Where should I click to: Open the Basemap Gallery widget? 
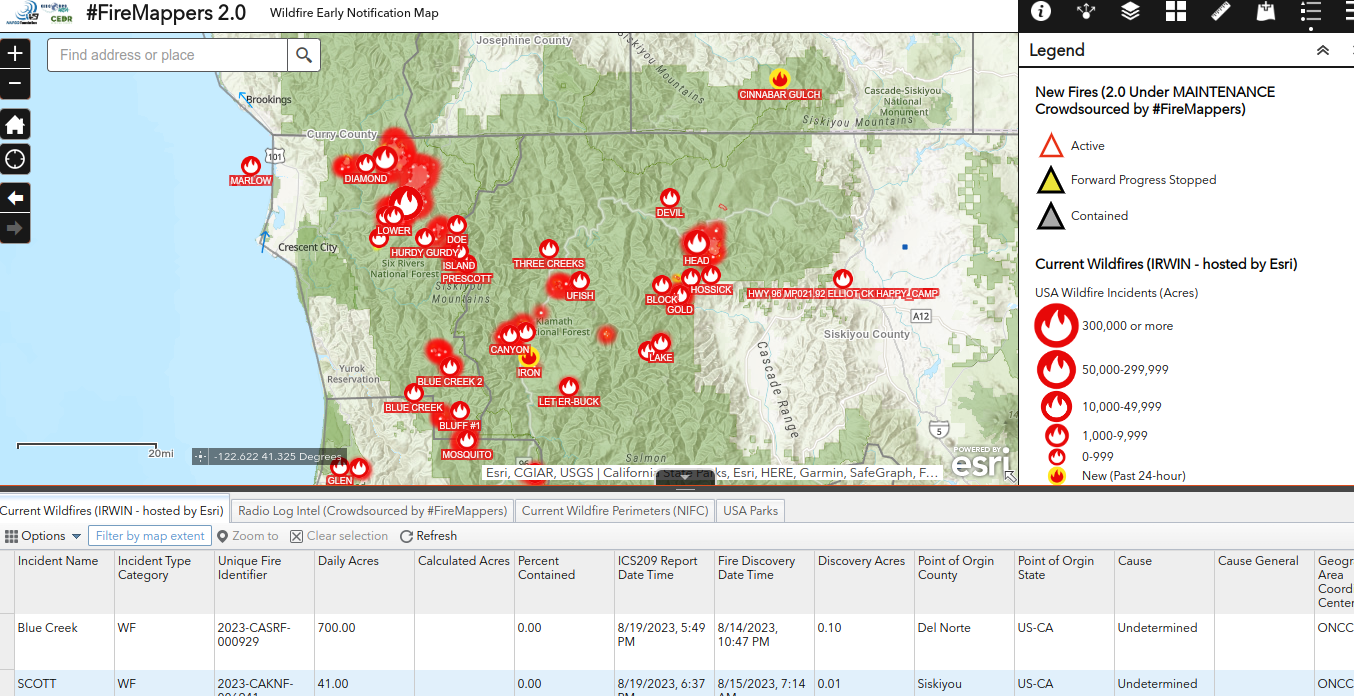click(x=1176, y=12)
